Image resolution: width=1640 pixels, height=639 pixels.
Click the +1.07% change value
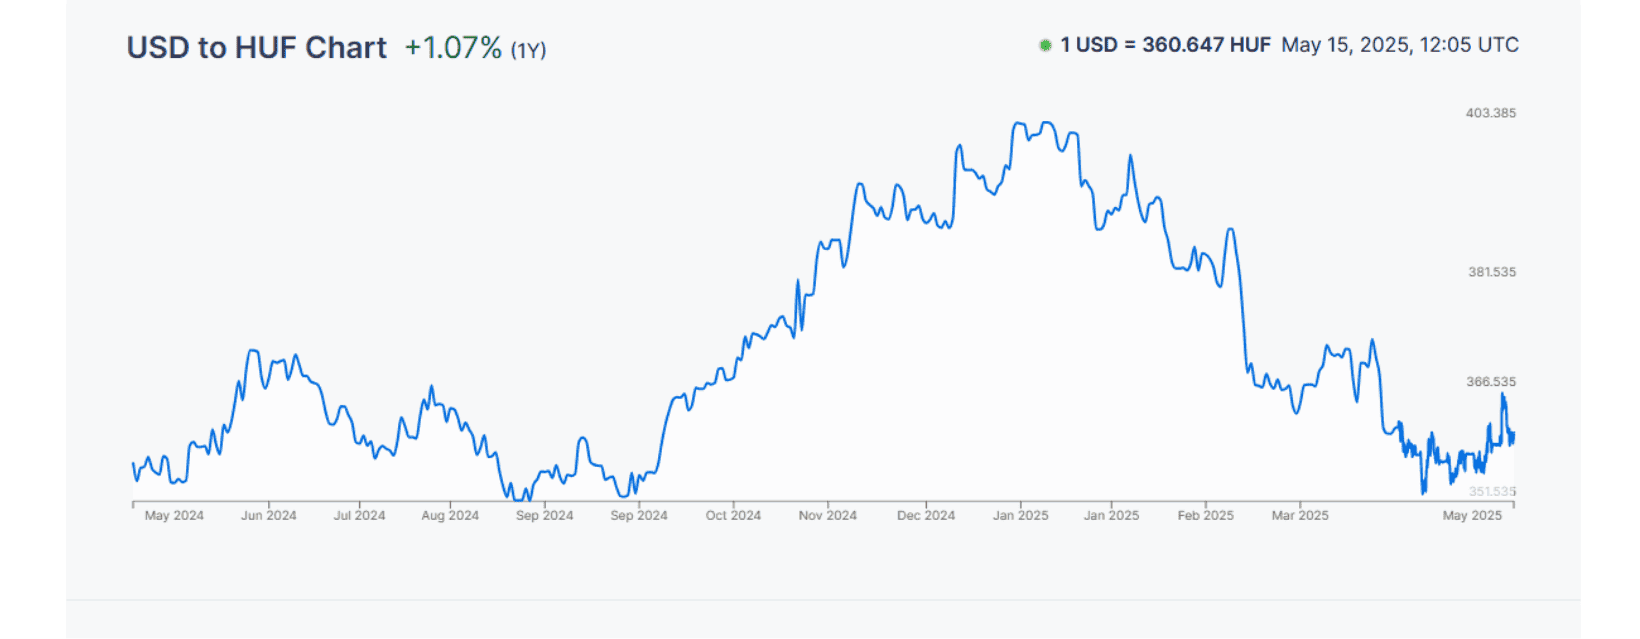(x=453, y=48)
